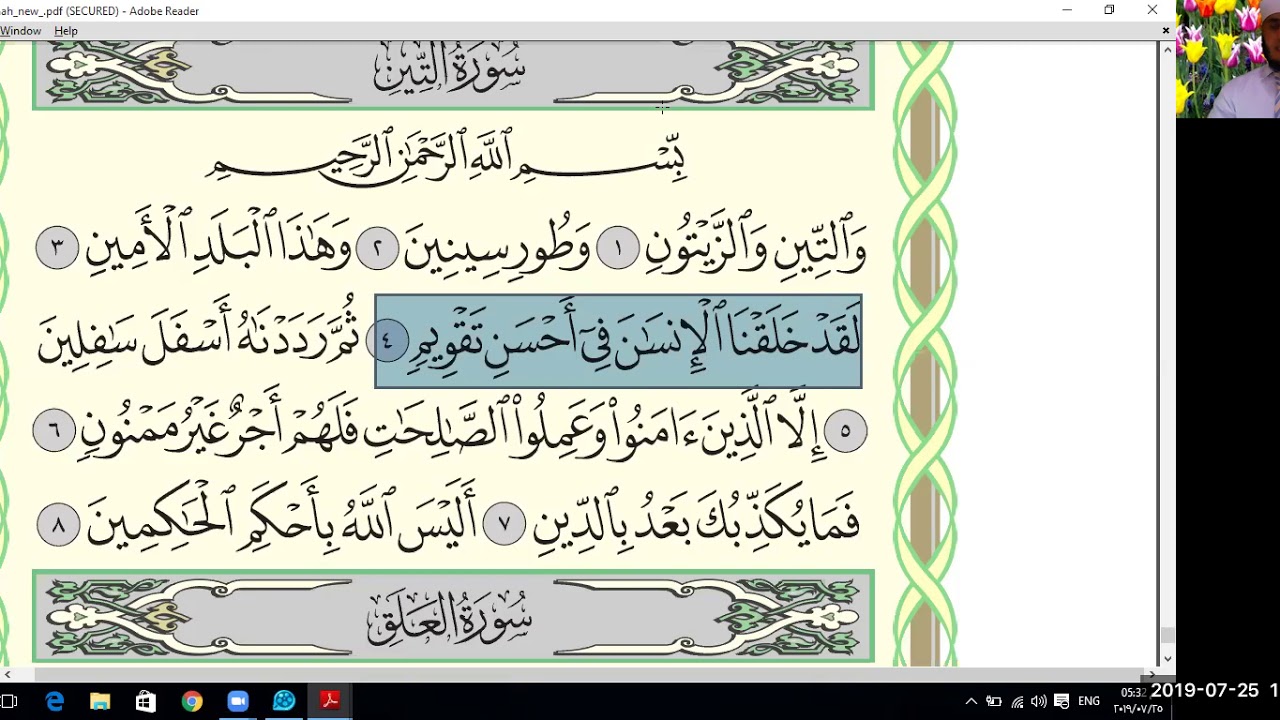Click the verse number 5 marker
The width and height of the screenshot is (1280, 720).
click(845, 432)
